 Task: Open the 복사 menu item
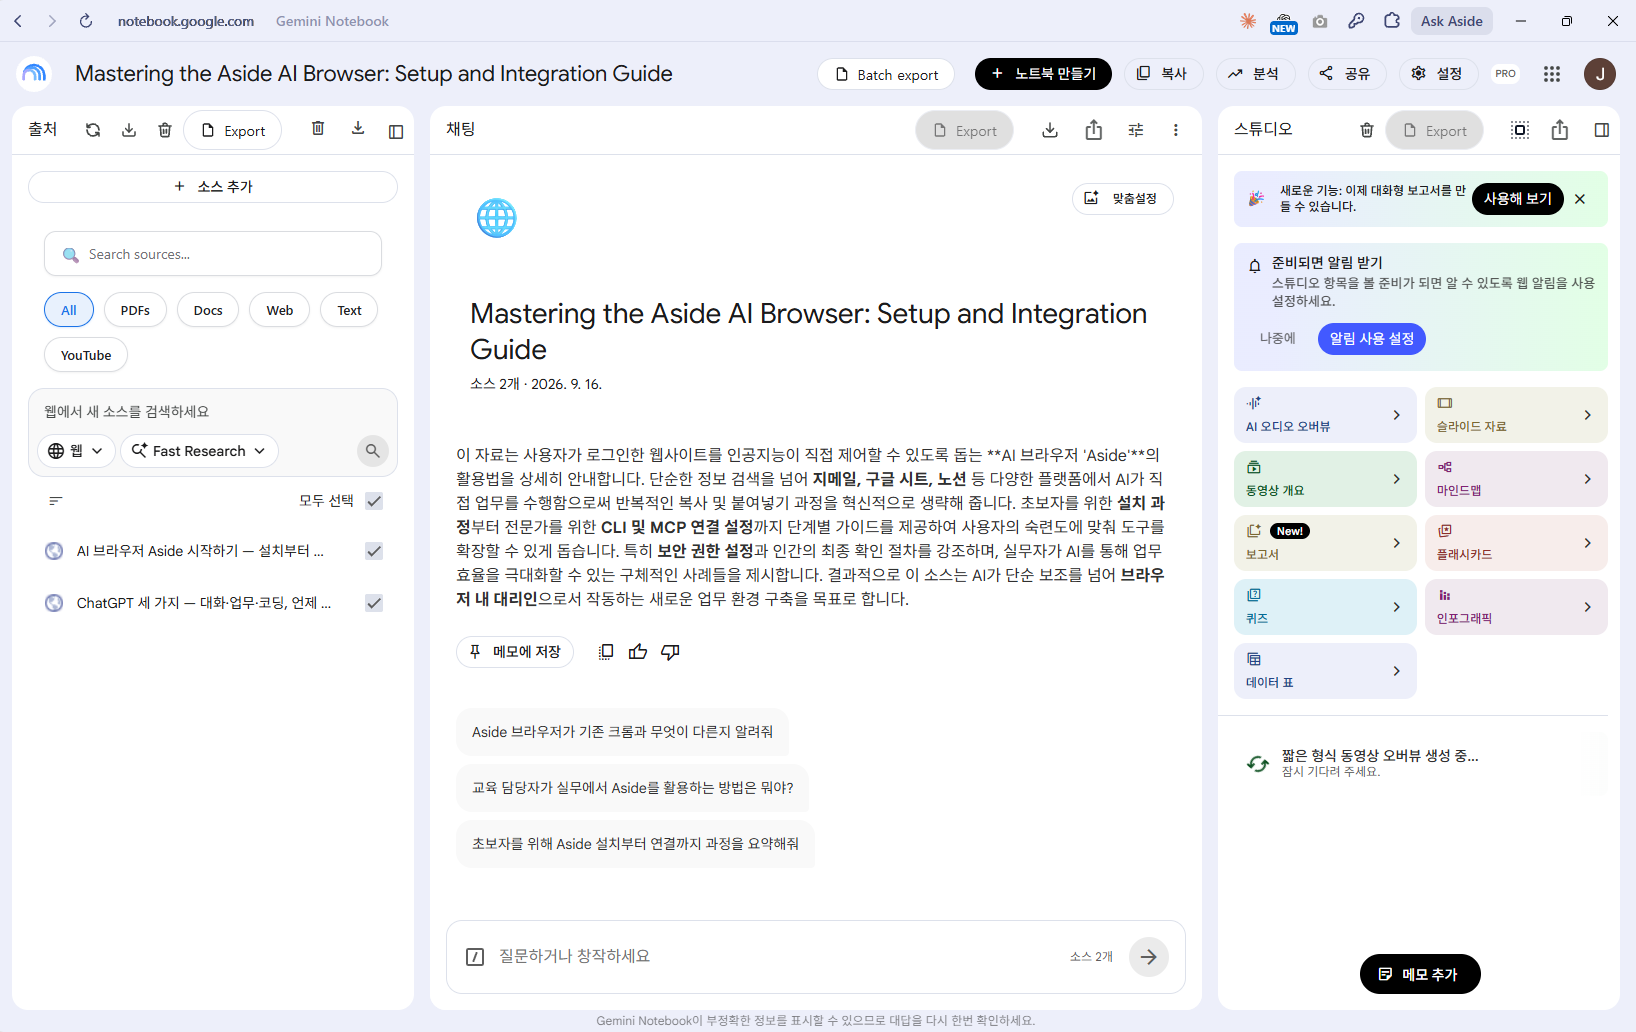tap(1162, 74)
